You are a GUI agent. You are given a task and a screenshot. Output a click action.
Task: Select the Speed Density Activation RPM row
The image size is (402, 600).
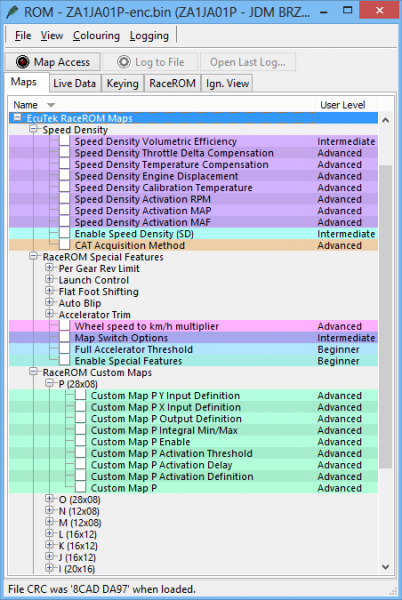click(194, 199)
